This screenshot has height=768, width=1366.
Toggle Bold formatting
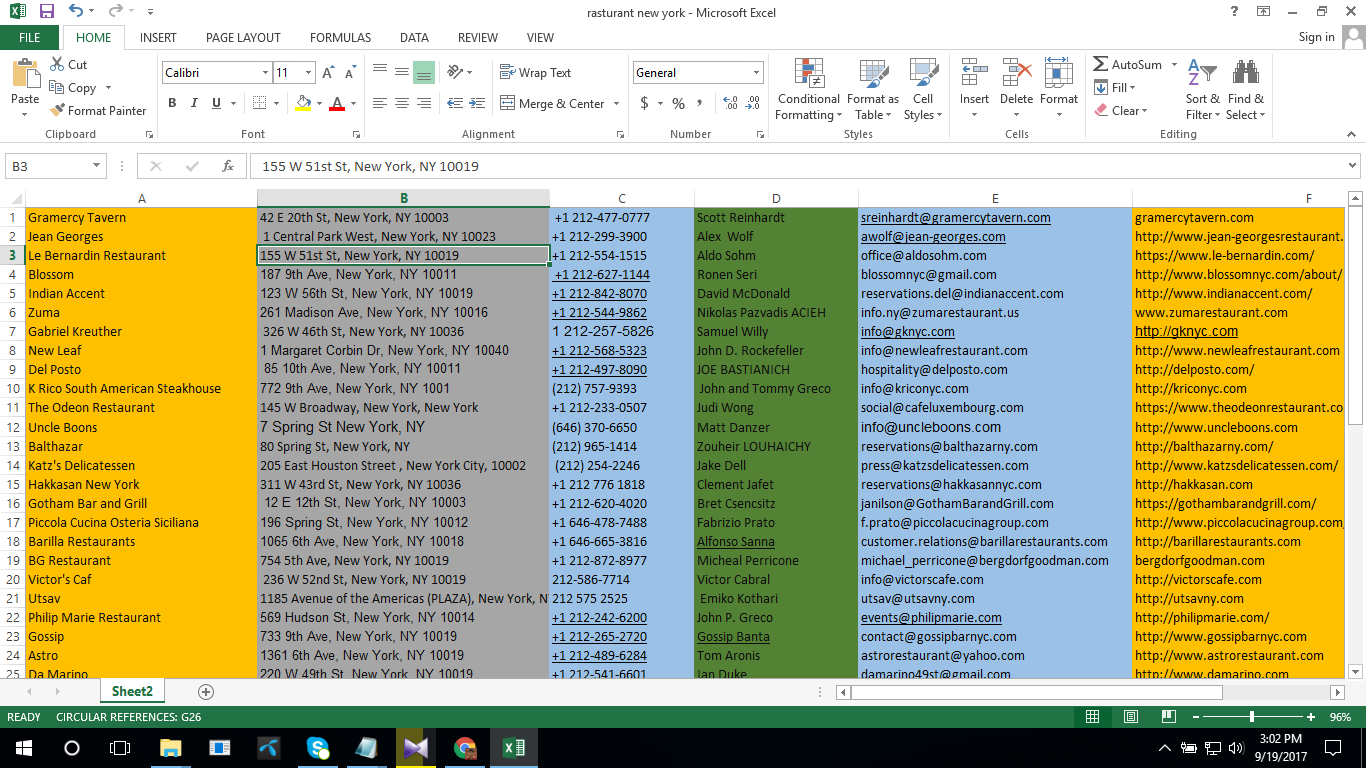pyautogui.click(x=172, y=103)
